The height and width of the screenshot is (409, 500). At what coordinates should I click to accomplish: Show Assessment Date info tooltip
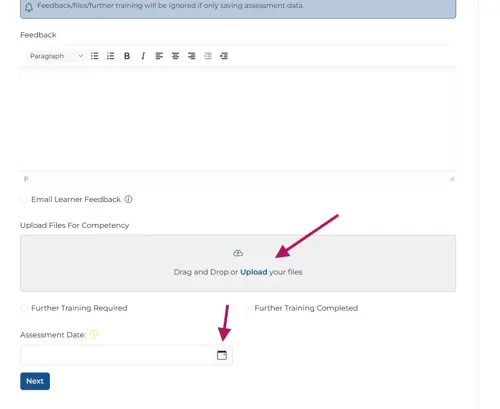pyautogui.click(x=94, y=334)
